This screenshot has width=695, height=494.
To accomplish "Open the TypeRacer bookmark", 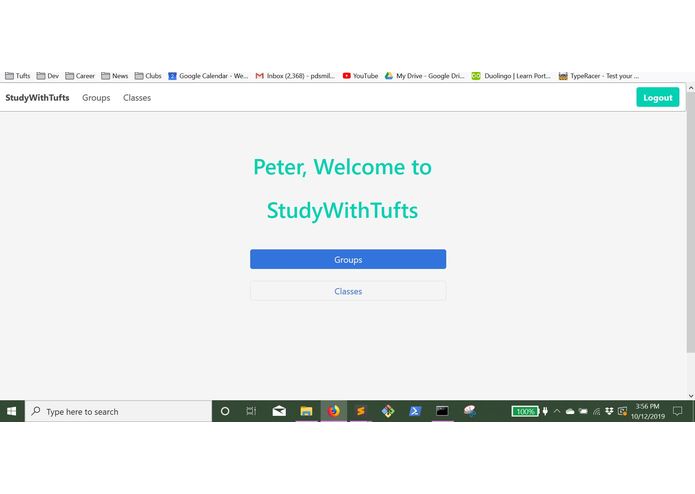I will (598, 76).
